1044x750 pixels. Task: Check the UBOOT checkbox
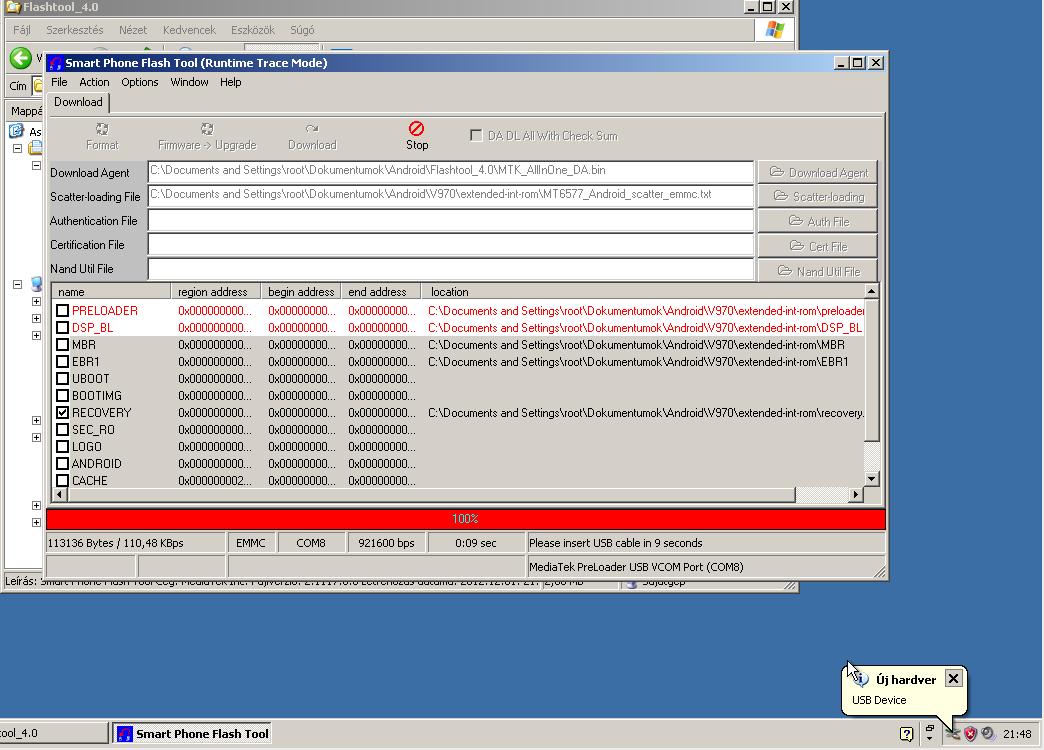pos(63,378)
